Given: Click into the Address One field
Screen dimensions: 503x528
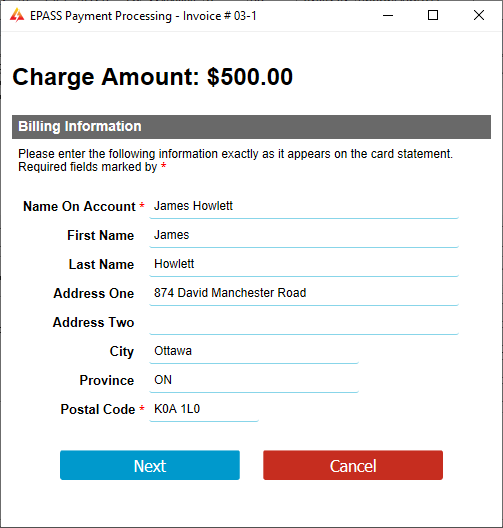Looking at the screenshot, I should tap(304, 293).
